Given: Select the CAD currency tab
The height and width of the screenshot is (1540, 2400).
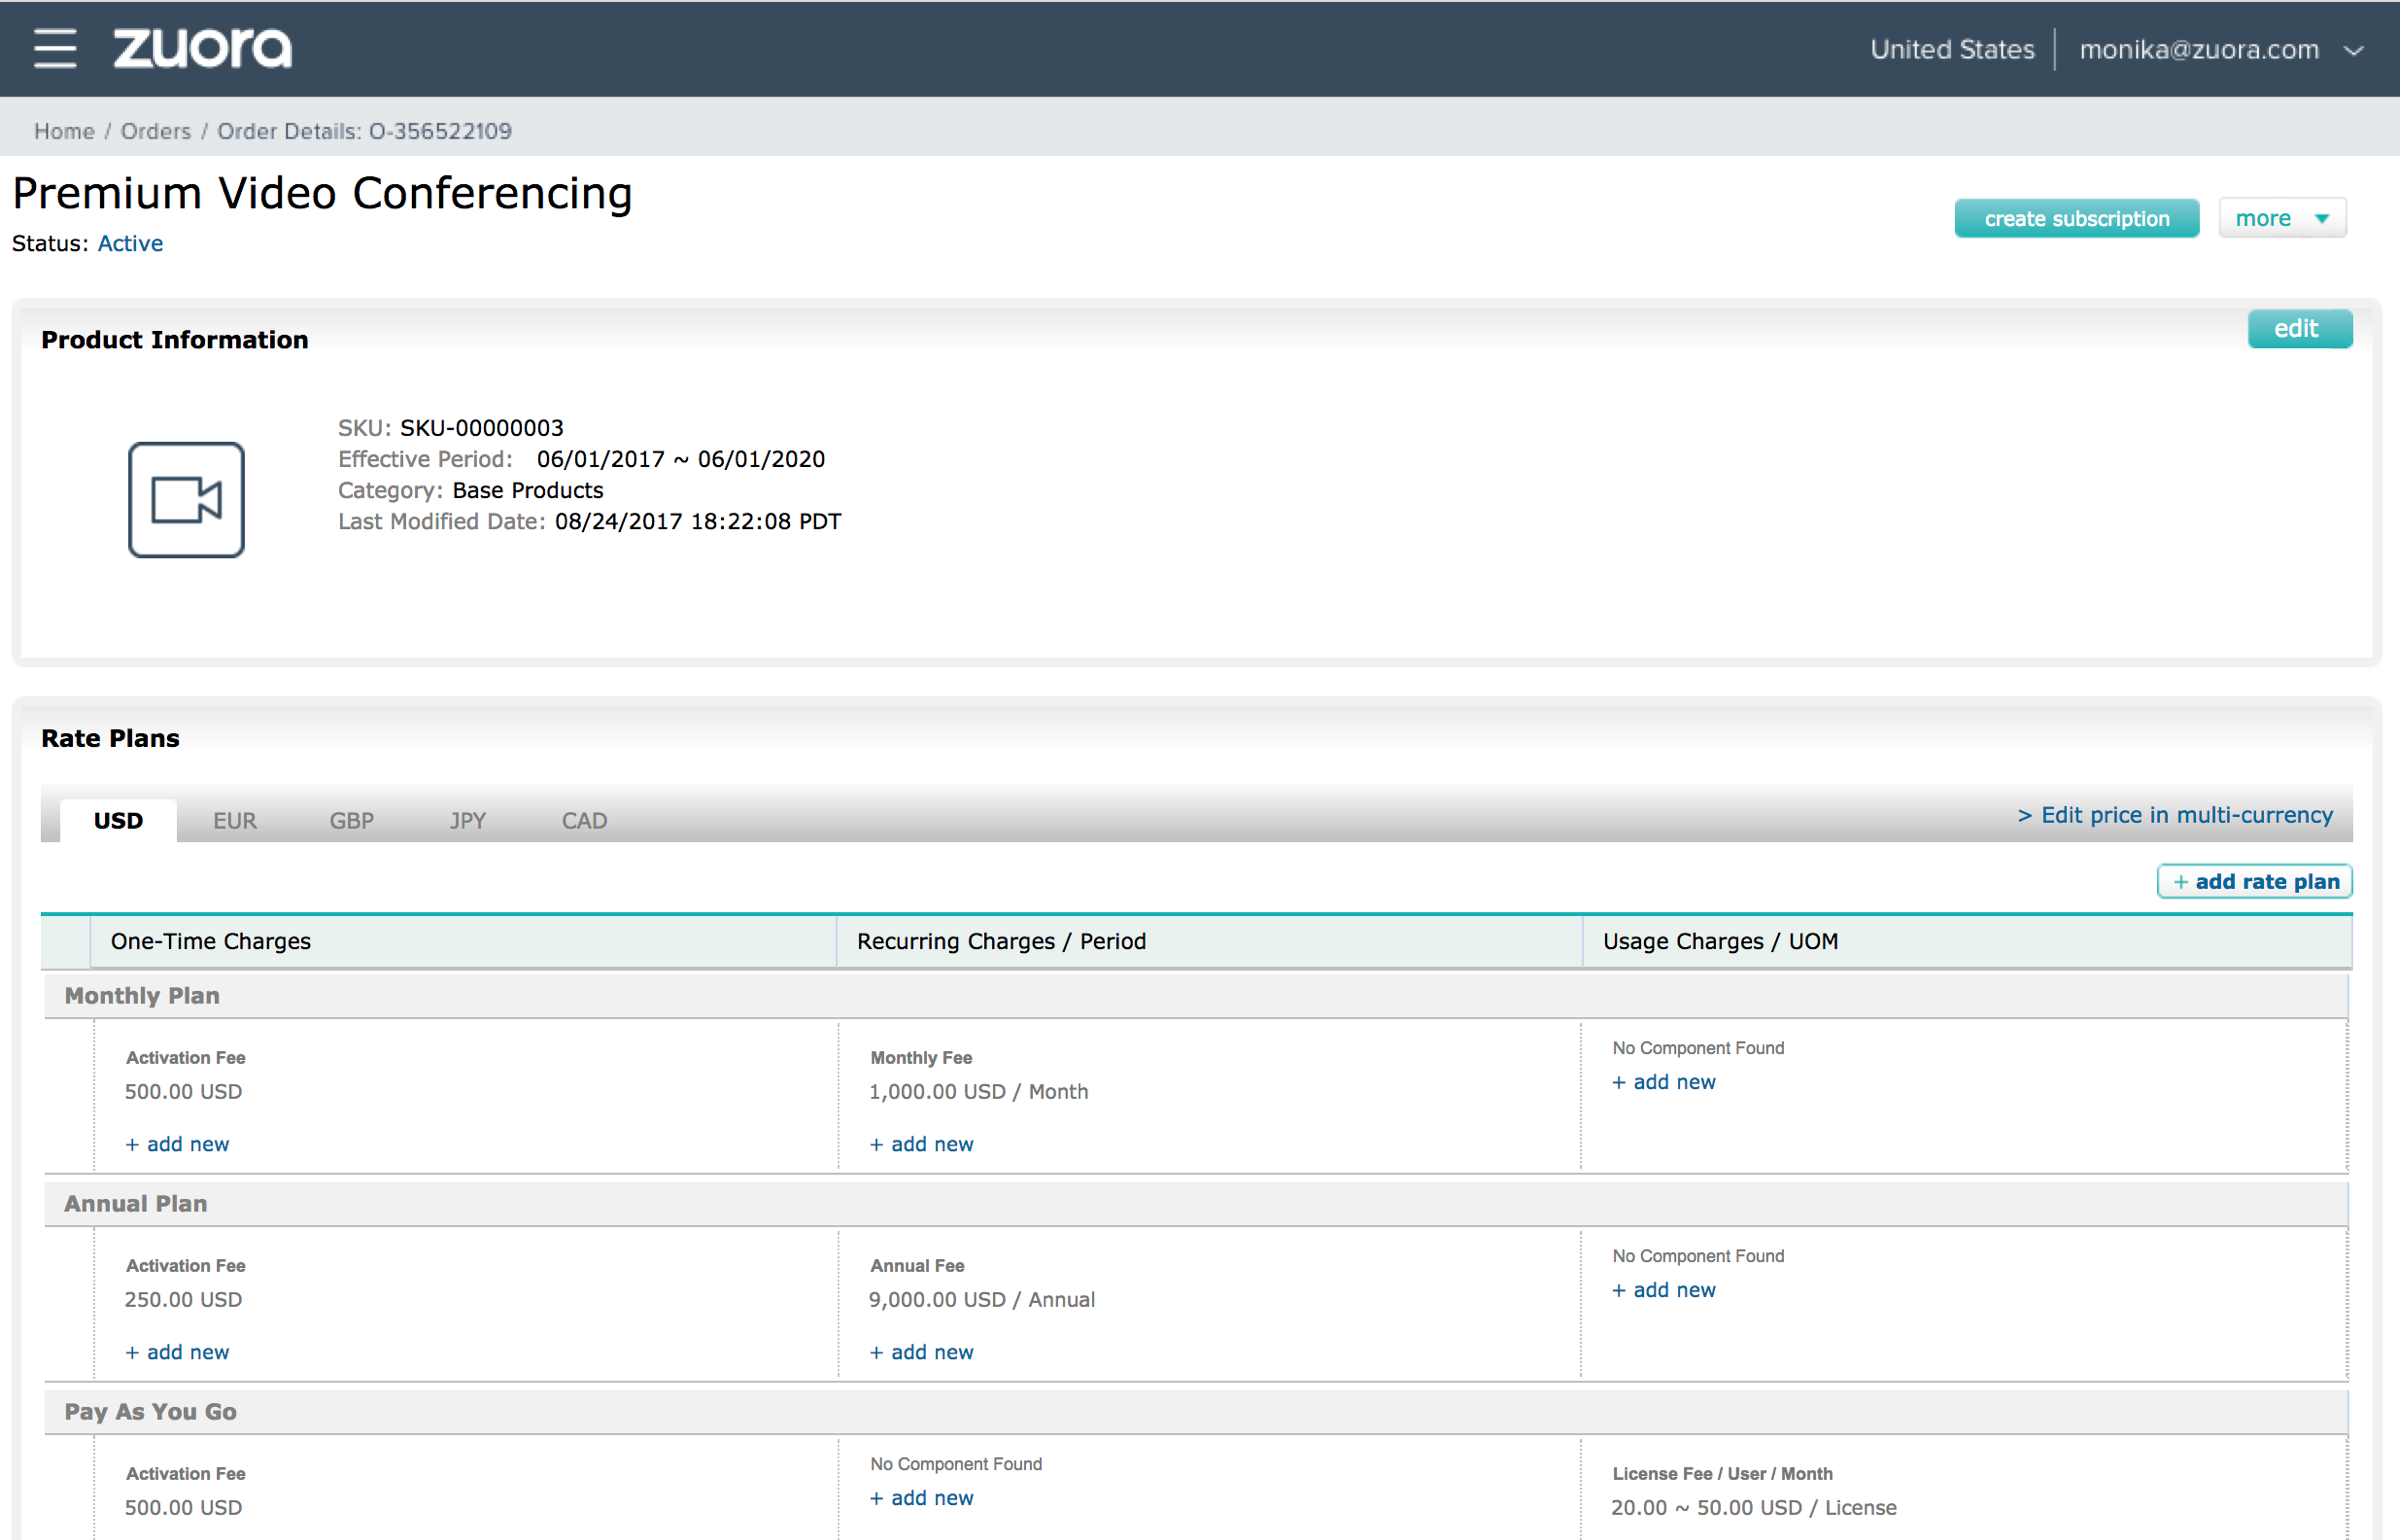Looking at the screenshot, I should 584,821.
